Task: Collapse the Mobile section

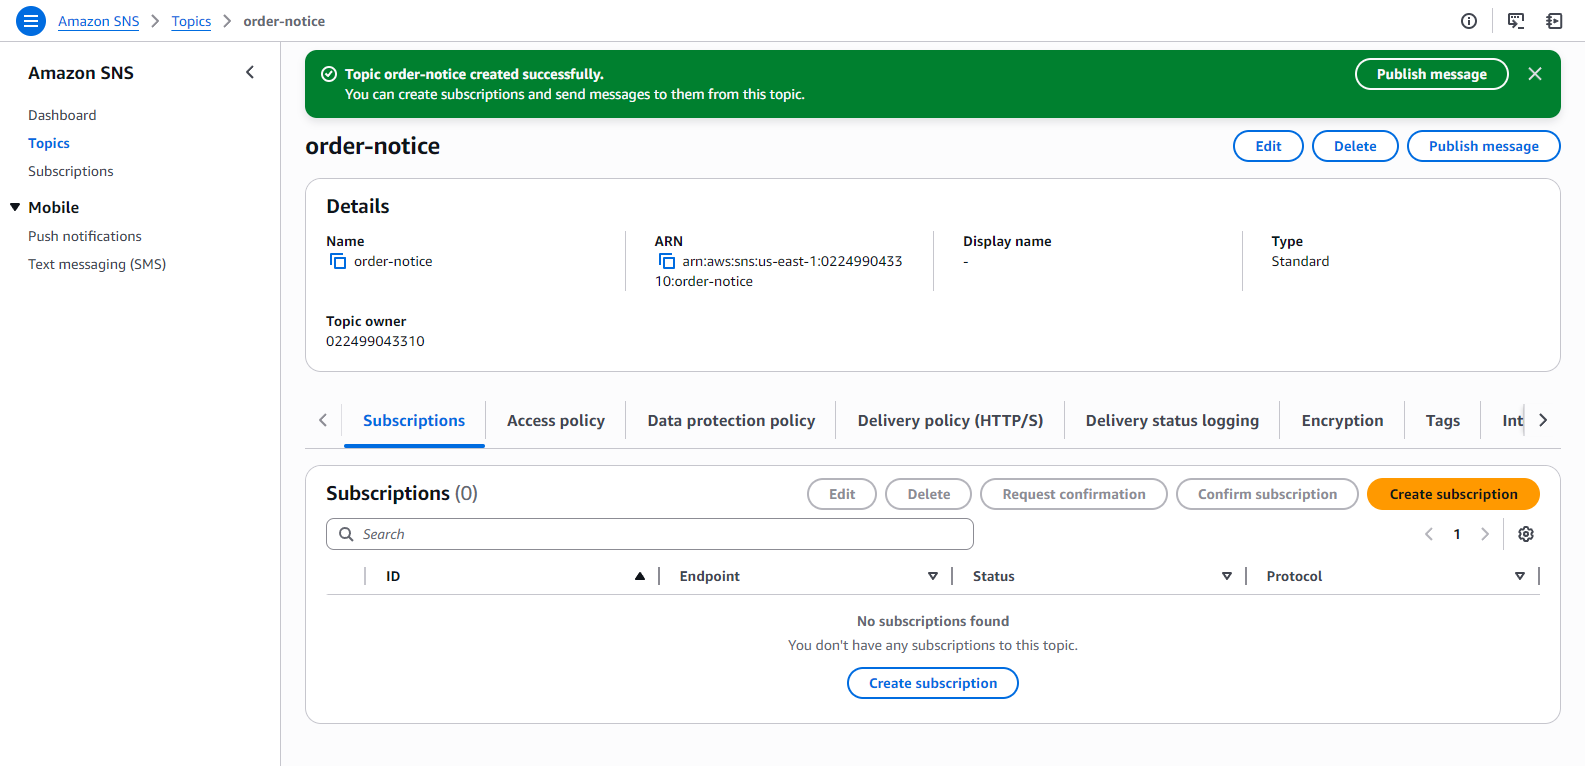Action: [x=15, y=207]
